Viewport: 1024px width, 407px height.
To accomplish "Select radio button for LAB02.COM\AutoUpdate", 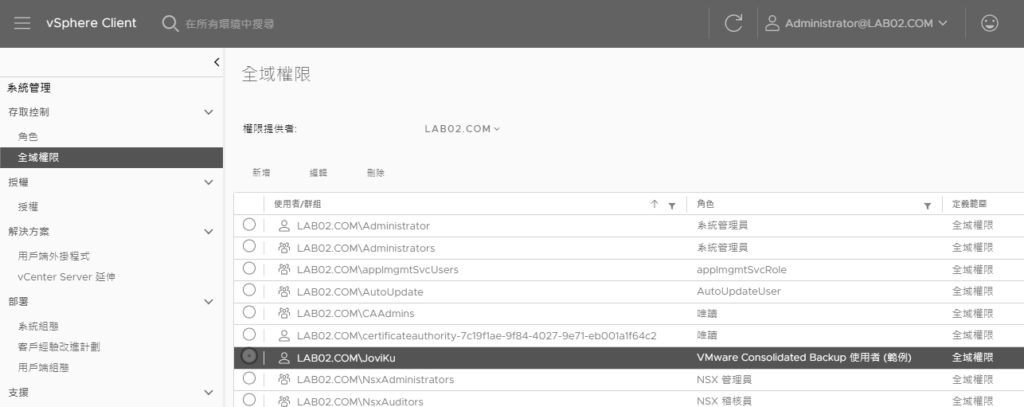I will (249, 290).
